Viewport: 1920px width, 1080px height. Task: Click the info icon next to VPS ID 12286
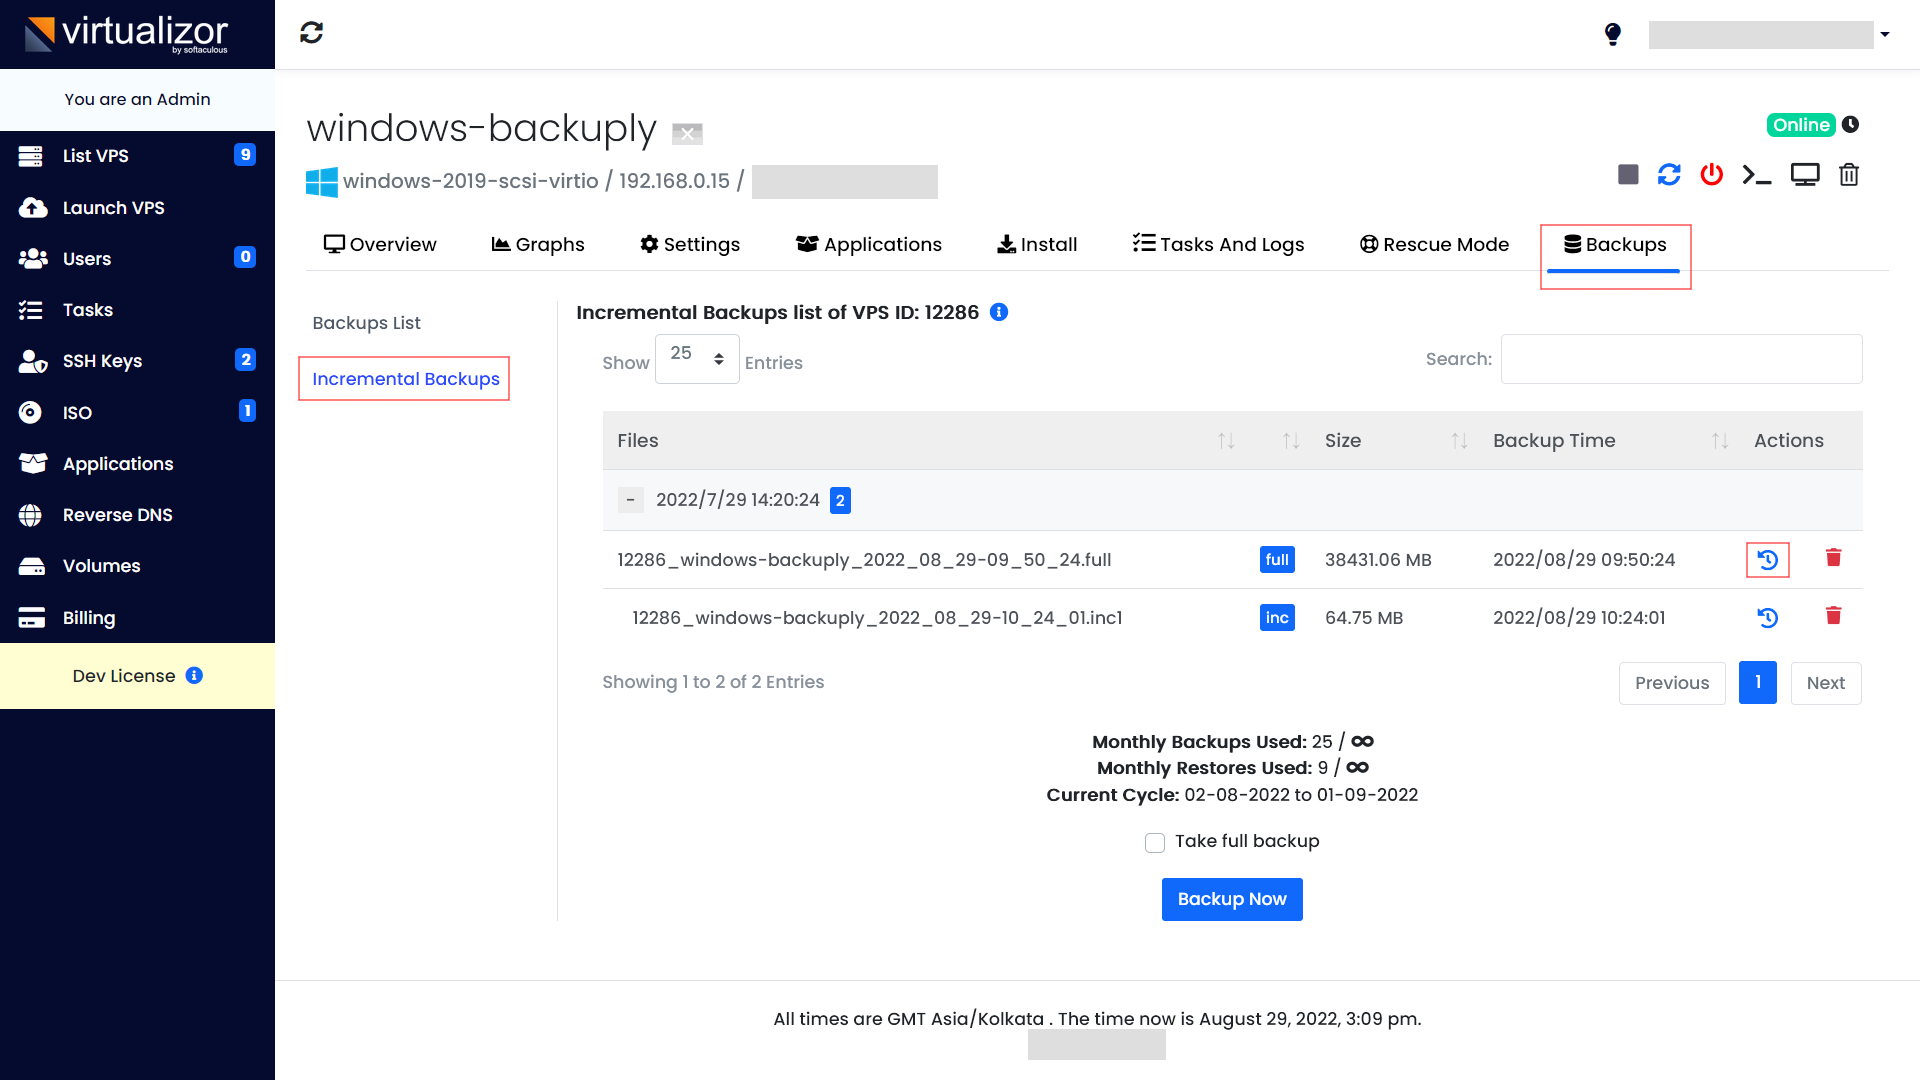(997, 313)
